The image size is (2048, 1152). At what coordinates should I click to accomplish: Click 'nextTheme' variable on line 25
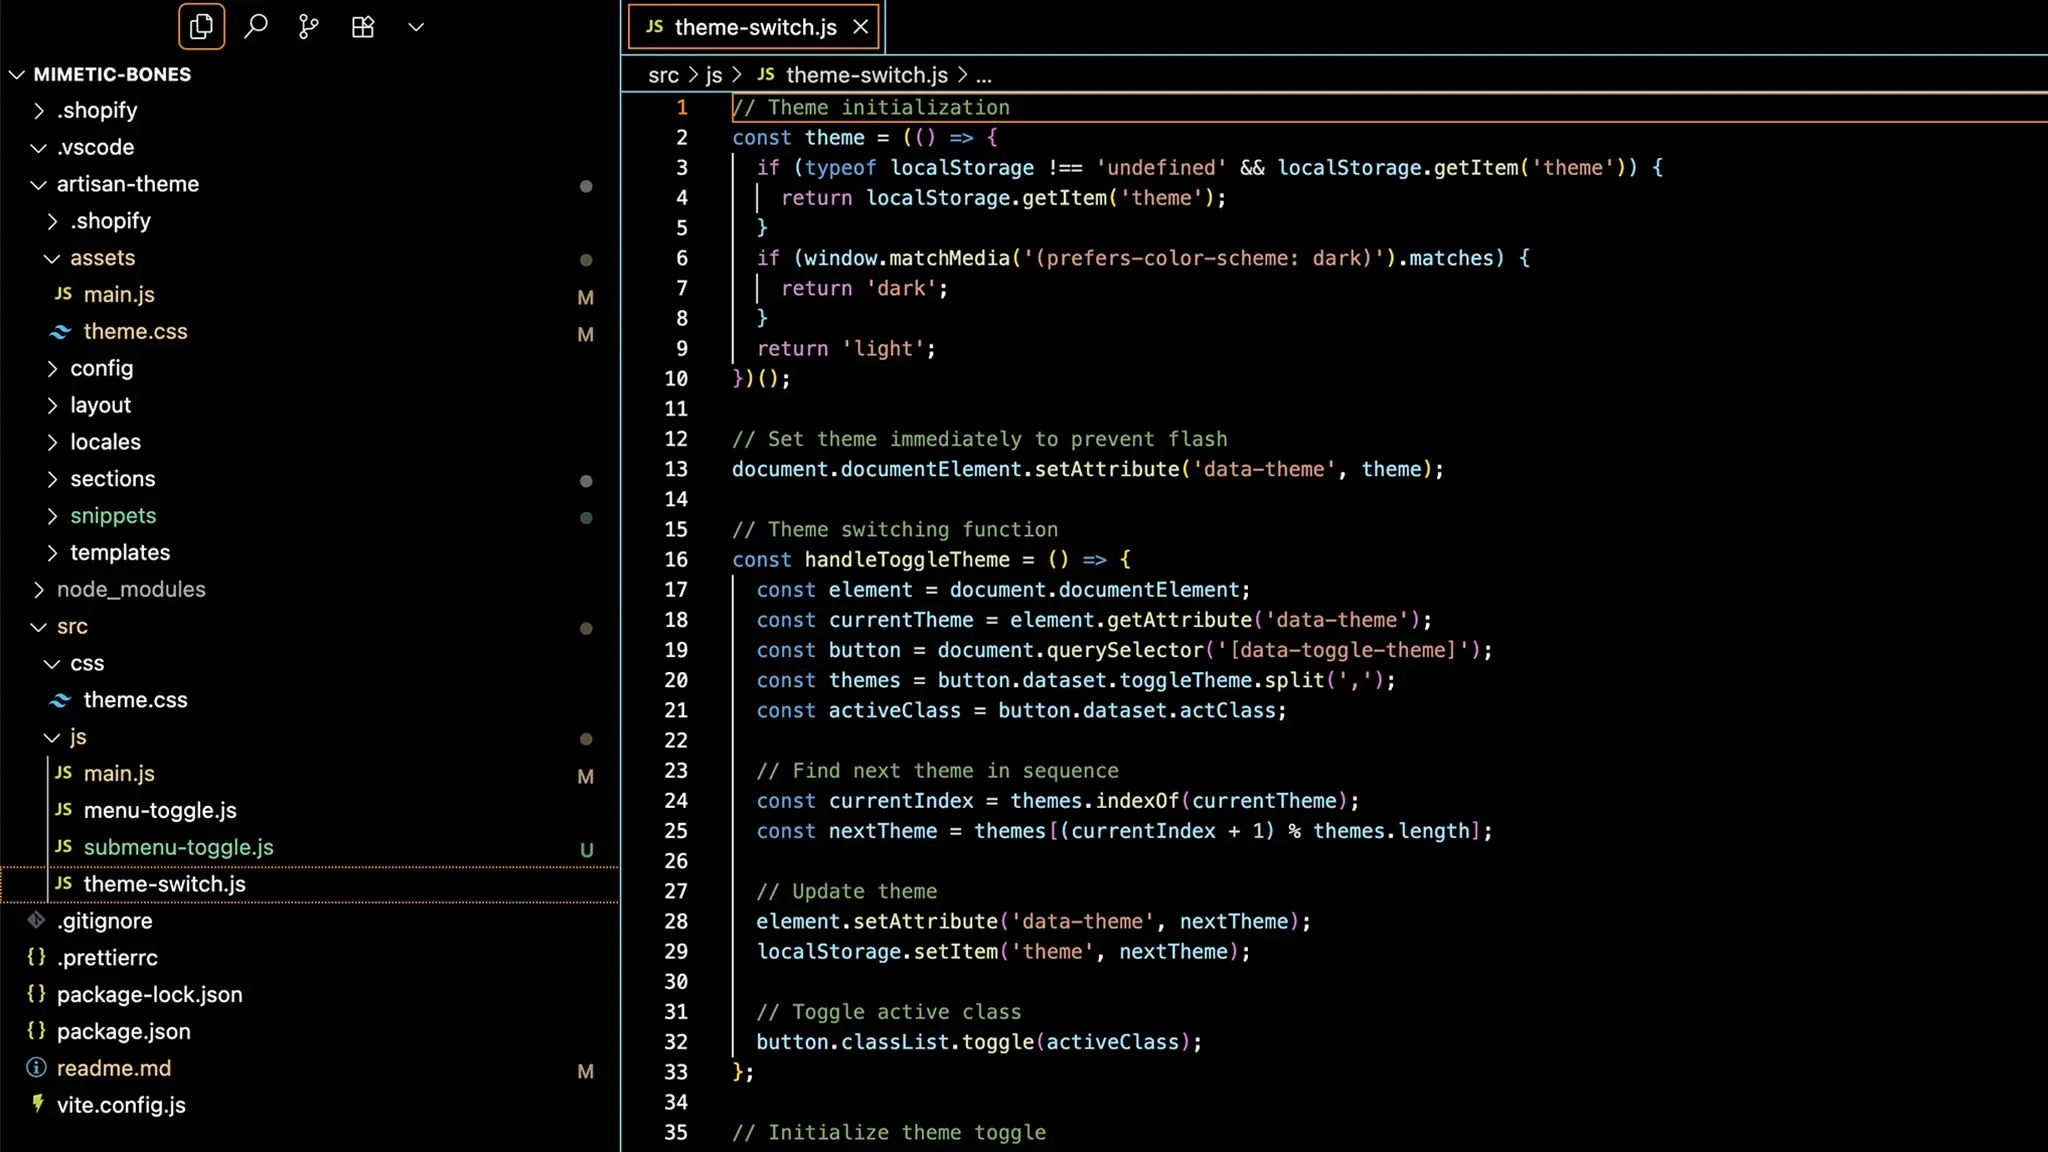click(883, 831)
